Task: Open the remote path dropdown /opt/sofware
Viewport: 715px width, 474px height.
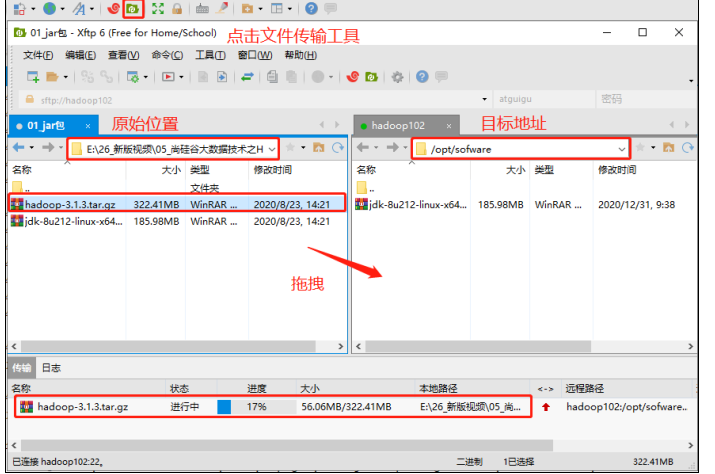Action: click(x=622, y=149)
